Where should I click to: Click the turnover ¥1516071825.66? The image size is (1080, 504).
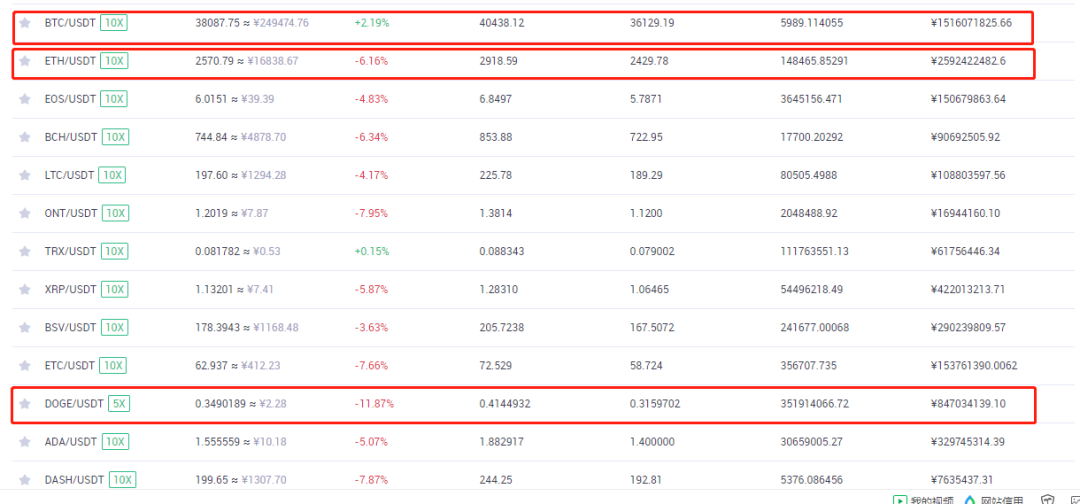click(x=971, y=23)
